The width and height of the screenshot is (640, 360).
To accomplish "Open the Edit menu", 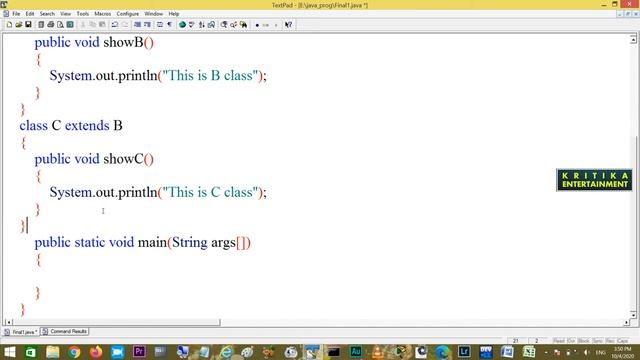I will (x=30, y=14).
